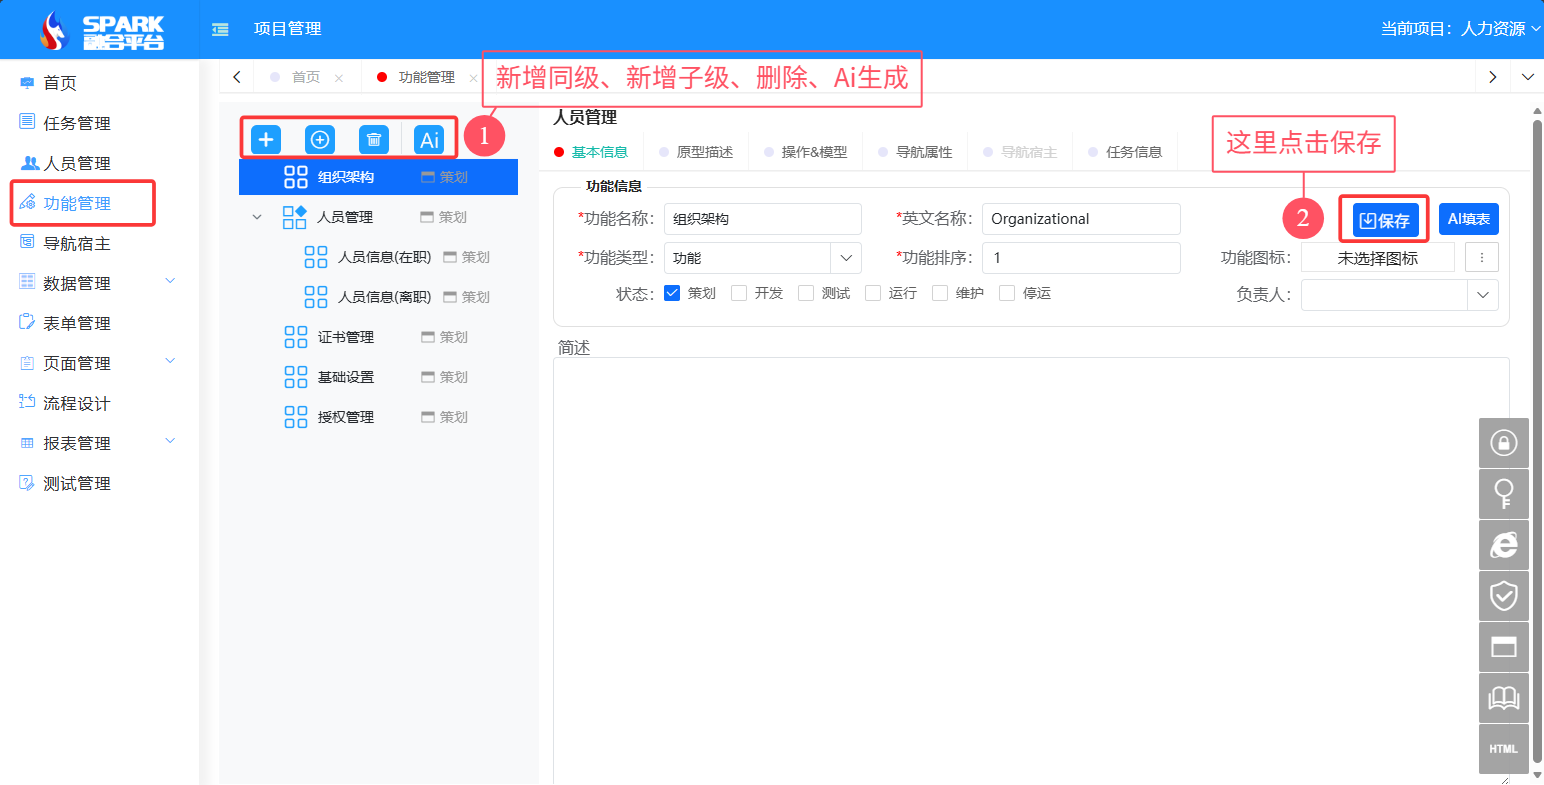1544x785 pixels.
Task: Click the lock icon in the floating toolbar
Action: (1504, 442)
